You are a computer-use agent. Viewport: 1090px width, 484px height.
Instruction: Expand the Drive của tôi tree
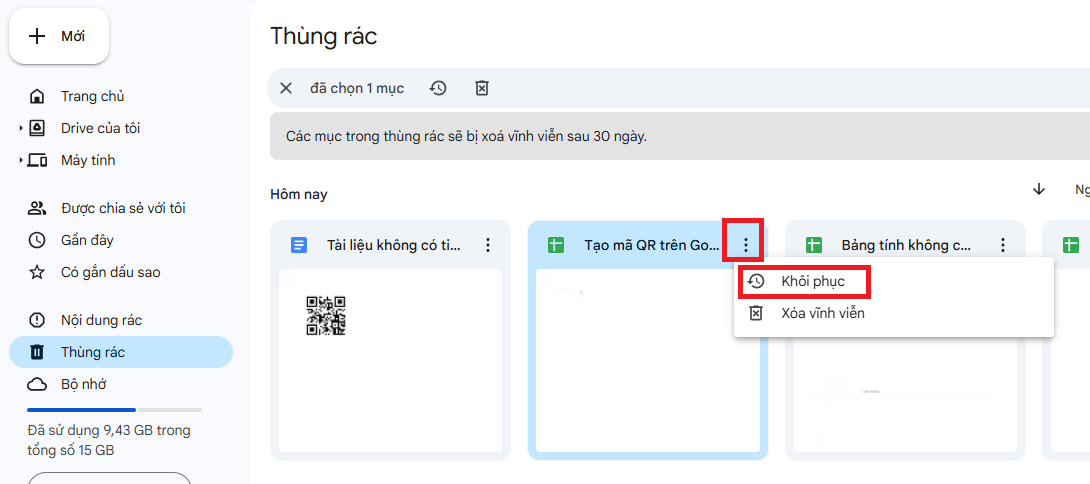21,128
